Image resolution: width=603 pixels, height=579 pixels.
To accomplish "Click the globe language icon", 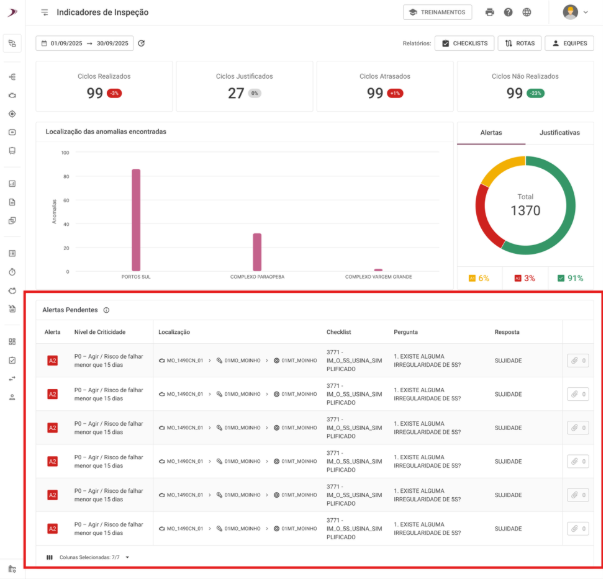I will tap(527, 12).
